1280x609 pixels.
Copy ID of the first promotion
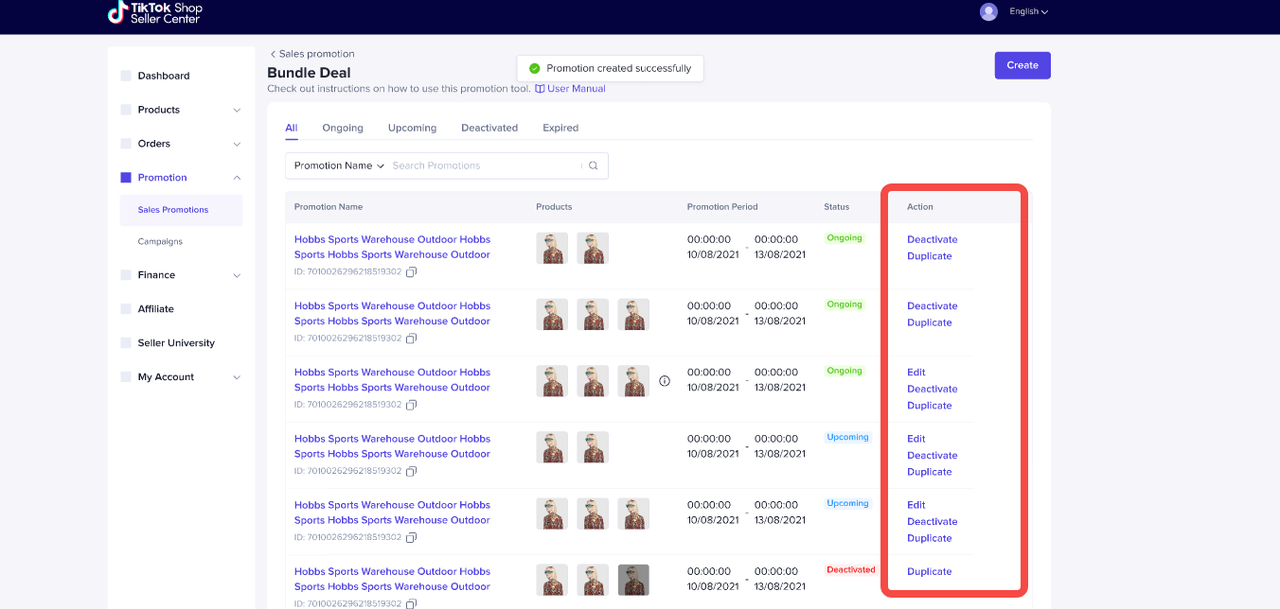(x=411, y=272)
